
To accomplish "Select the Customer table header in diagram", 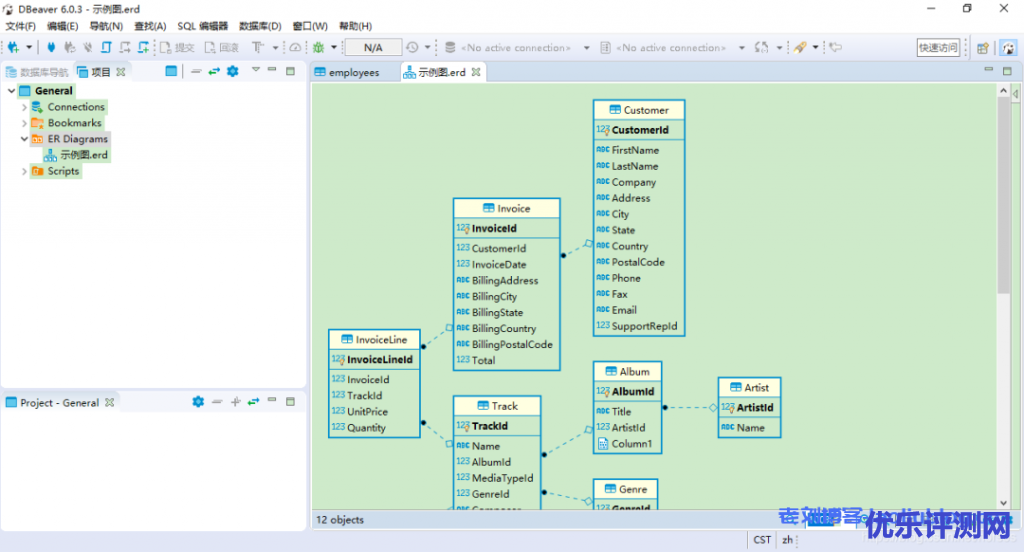I will (x=639, y=110).
